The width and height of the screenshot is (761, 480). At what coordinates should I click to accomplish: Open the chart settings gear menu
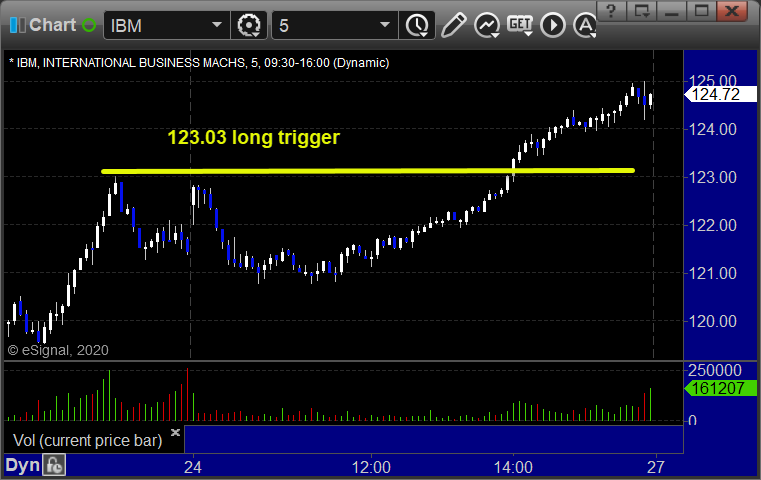(249, 25)
